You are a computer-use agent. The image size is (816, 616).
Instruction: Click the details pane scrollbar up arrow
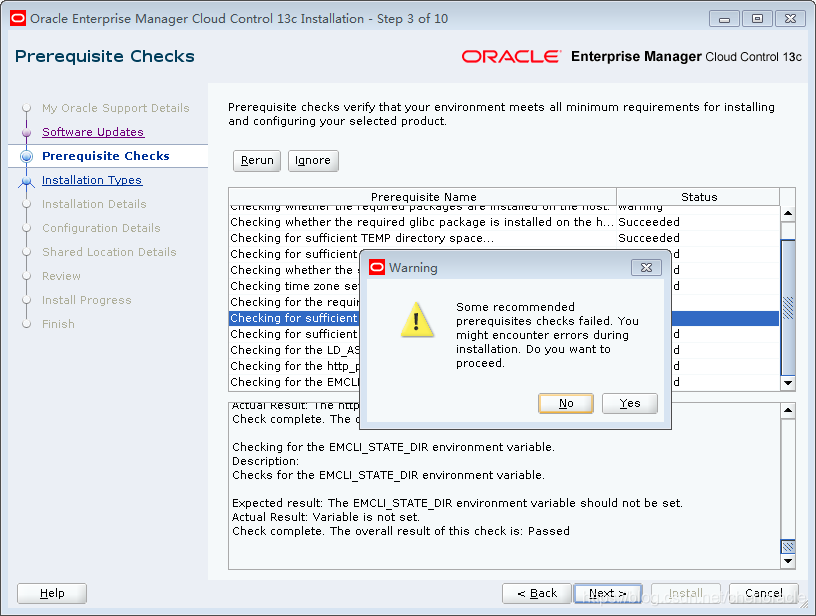point(788,410)
